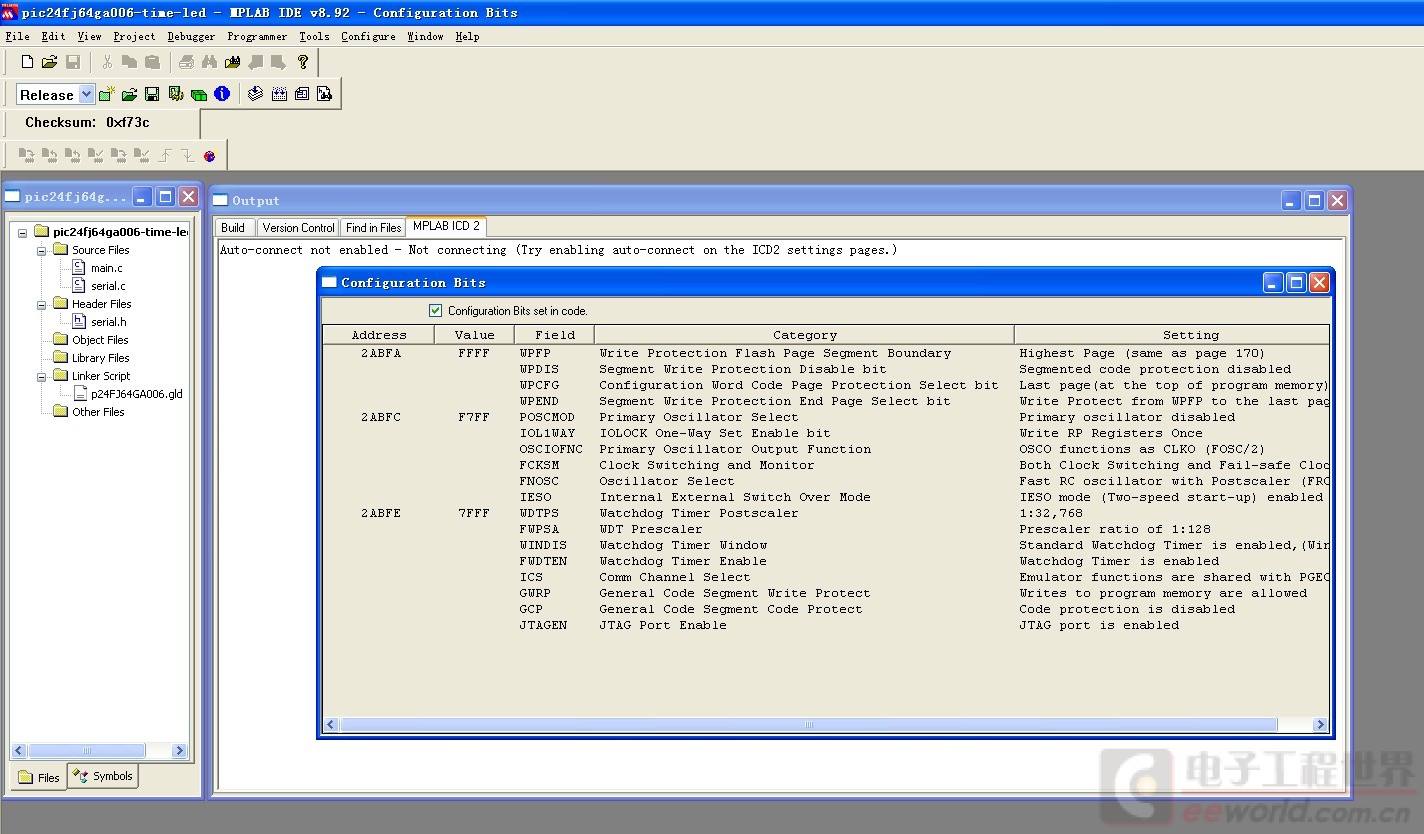Image resolution: width=1424 pixels, height=834 pixels.
Task: Open the Window menu
Action: 425,36
